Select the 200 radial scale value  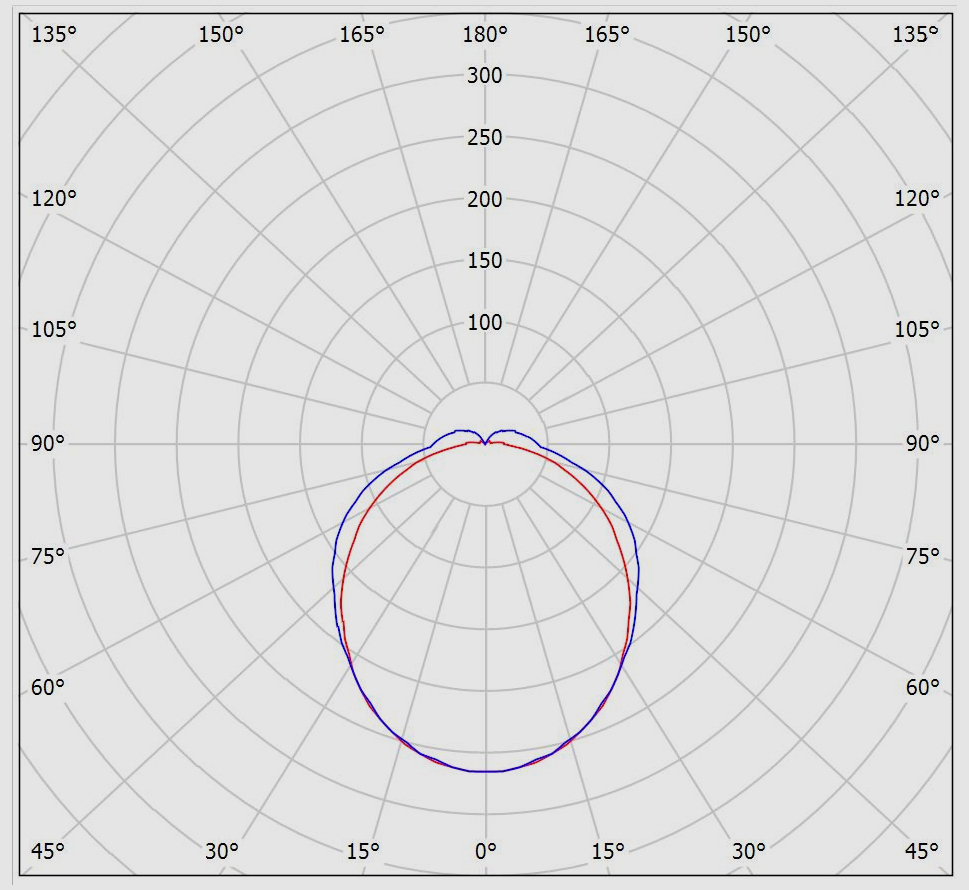coord(484,199)
